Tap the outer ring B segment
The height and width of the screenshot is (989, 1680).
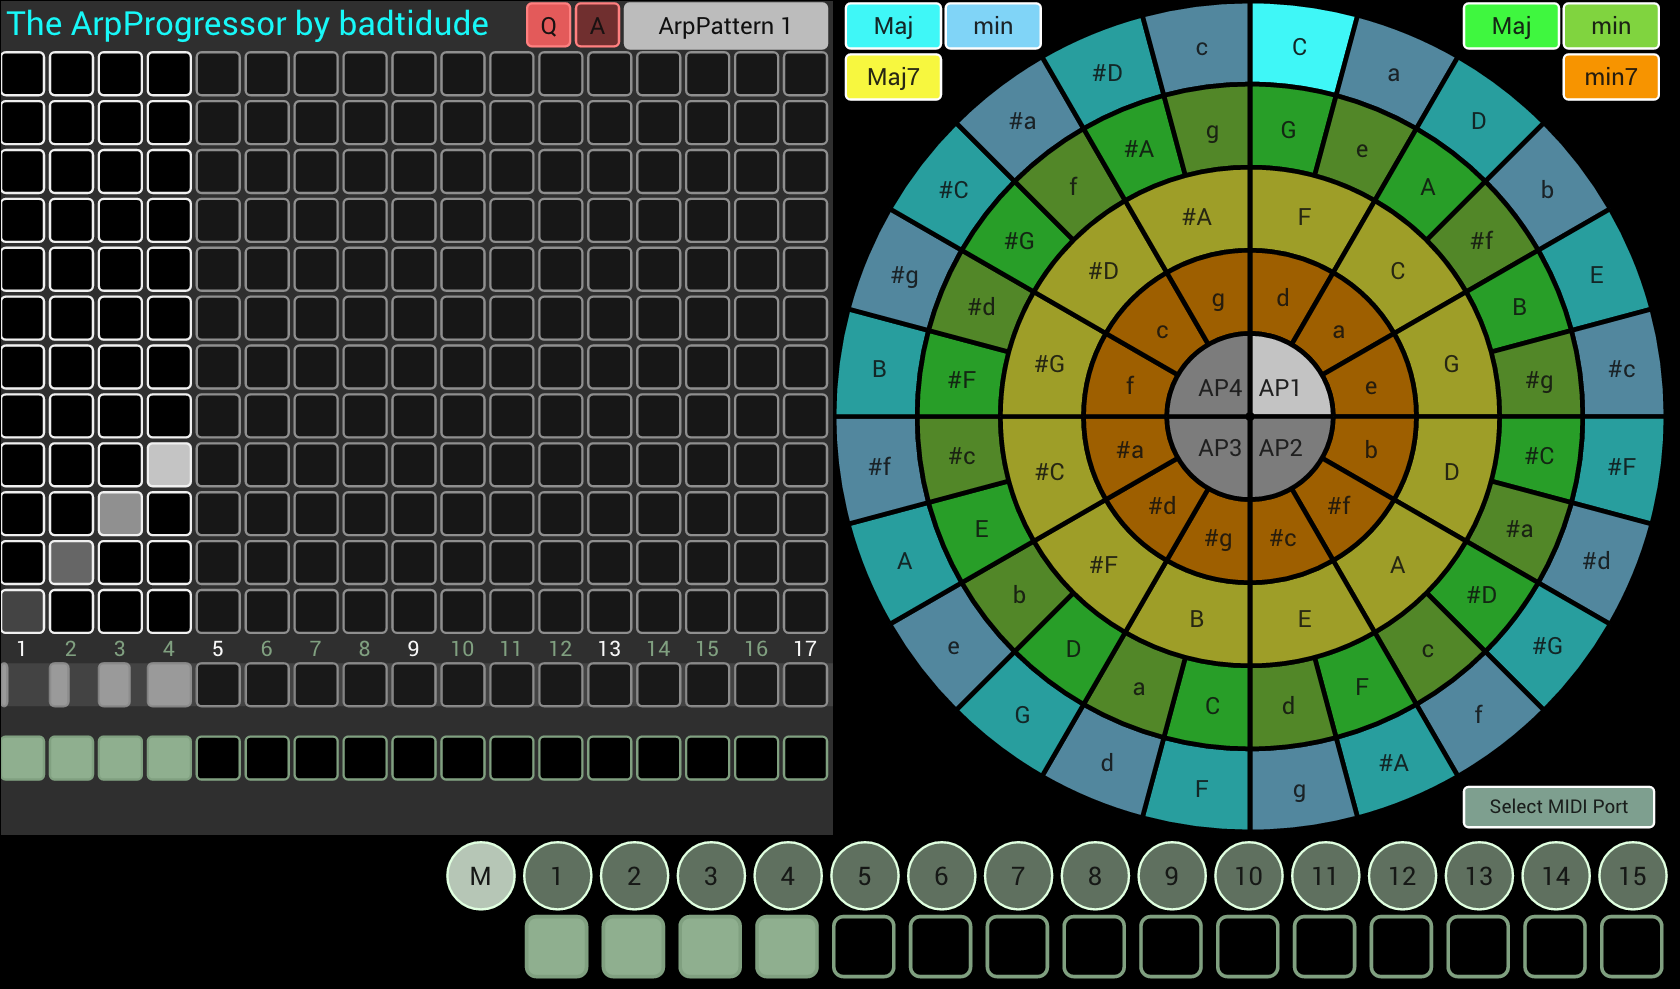(879, 369)
